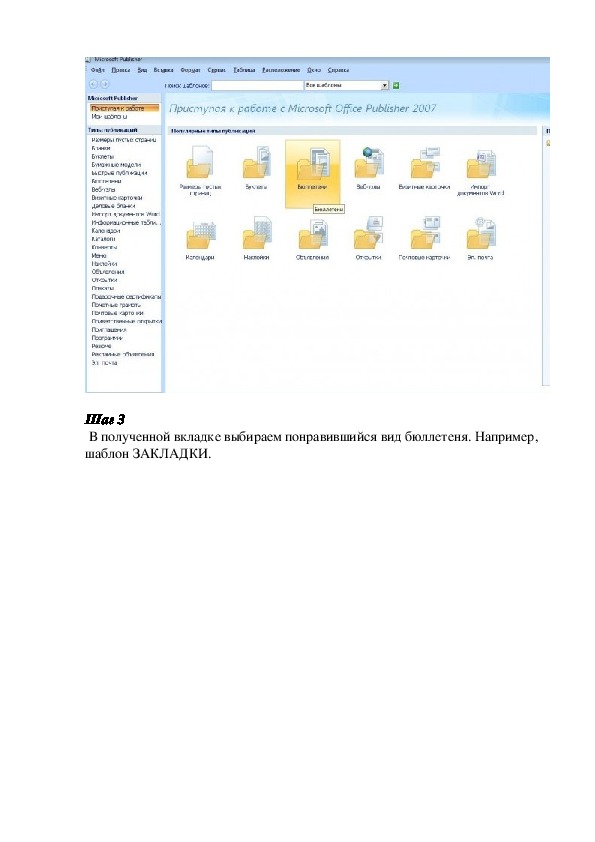Open the Буклеты publication folder icon
595x842 pixels.
pyautogui.click(x=257, y=163)
